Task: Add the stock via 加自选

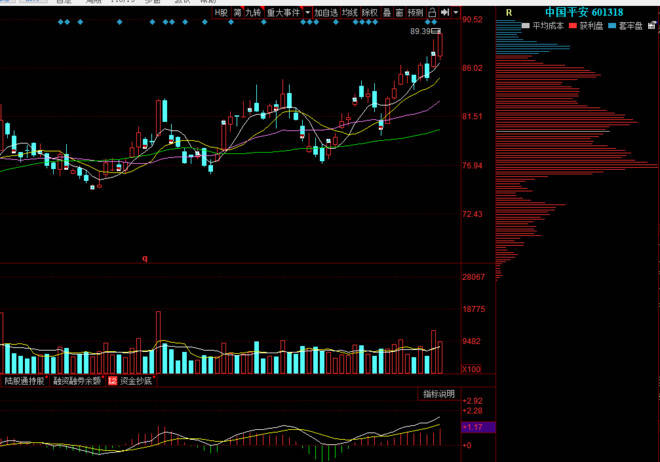Action: (325, 12)
